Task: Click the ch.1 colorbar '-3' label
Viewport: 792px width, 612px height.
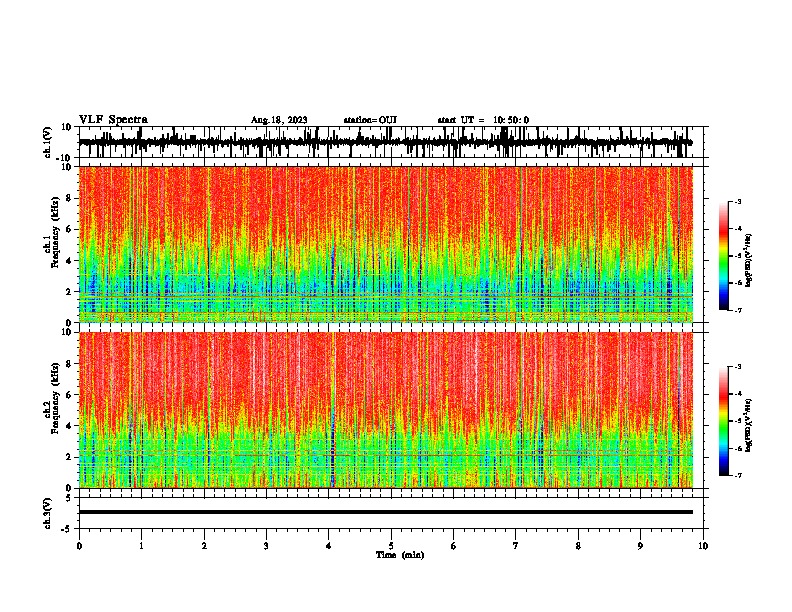Action: click(x=737, y=201)
